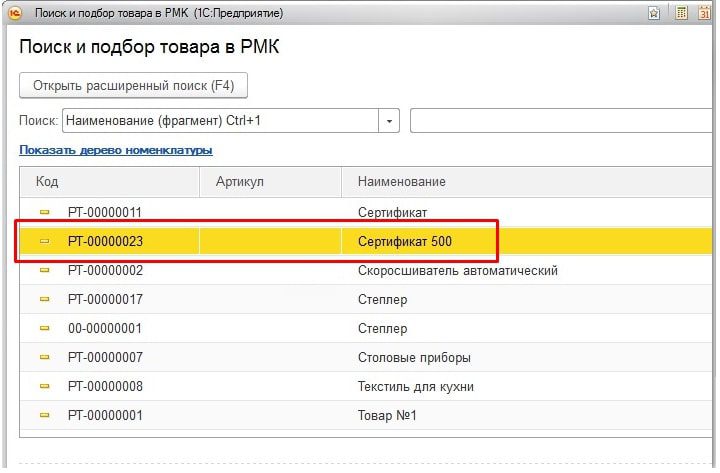Select the 'Скоросшиватель автоматический' row
720x473 pixels.
[457, 270]
